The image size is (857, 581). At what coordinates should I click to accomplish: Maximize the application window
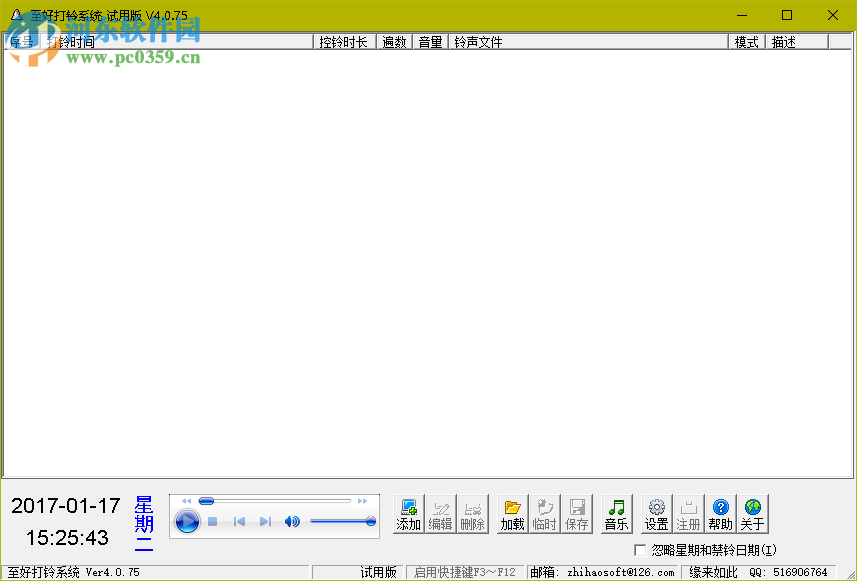787,15
